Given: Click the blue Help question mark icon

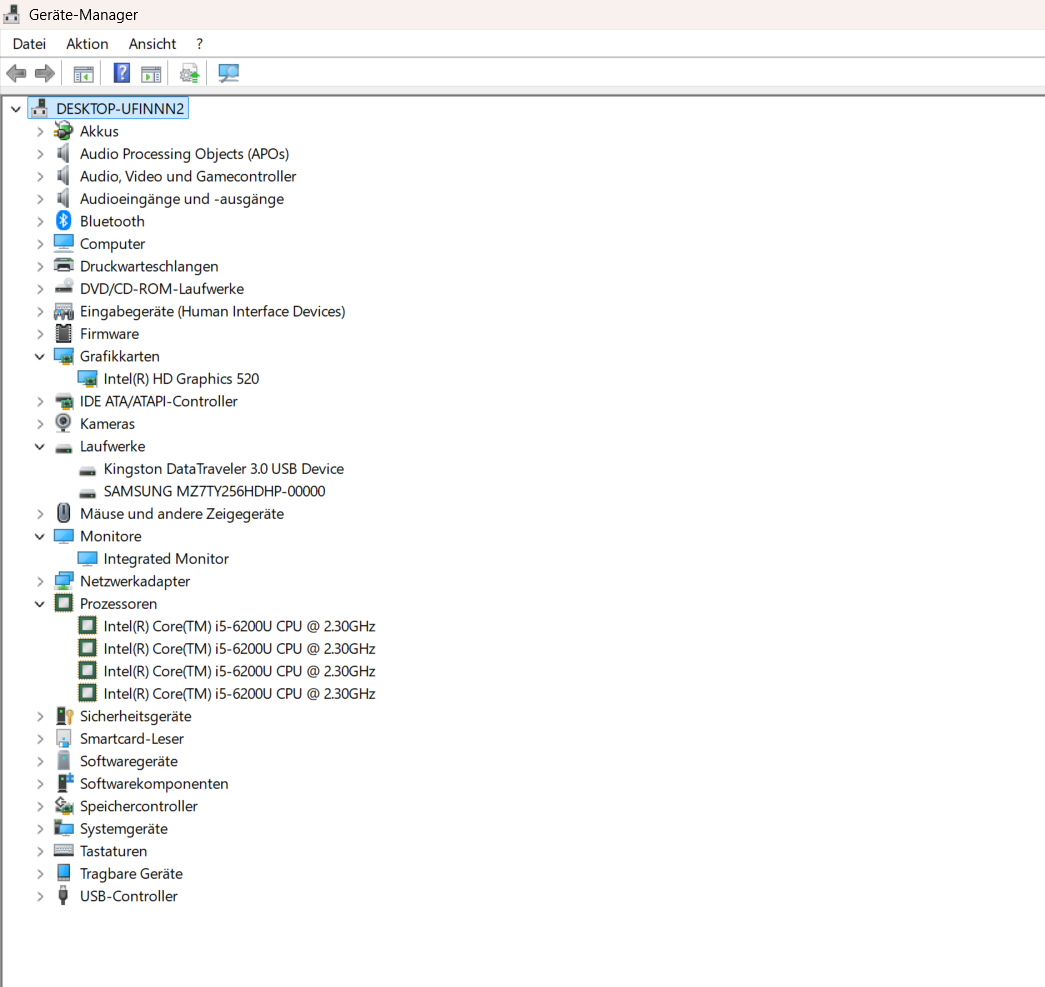Looking at the screenshot, I should click(122, 73).
